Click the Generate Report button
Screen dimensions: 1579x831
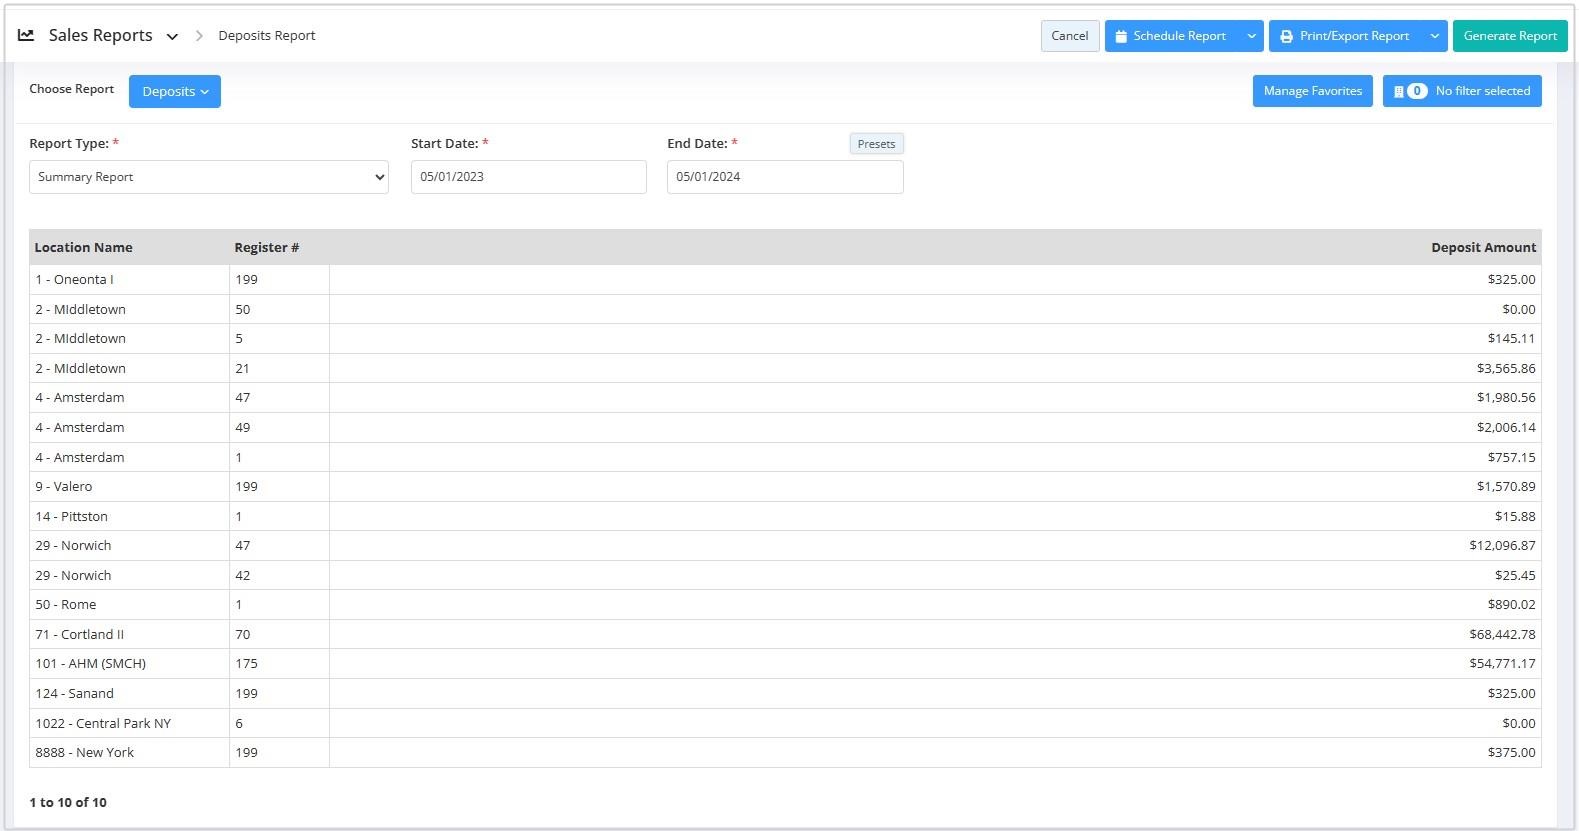click(1510, 36)
